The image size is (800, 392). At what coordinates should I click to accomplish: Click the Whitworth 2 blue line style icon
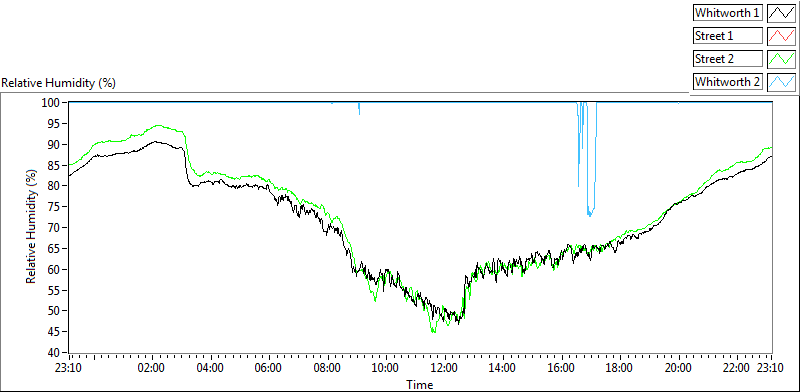pos(781,82)
